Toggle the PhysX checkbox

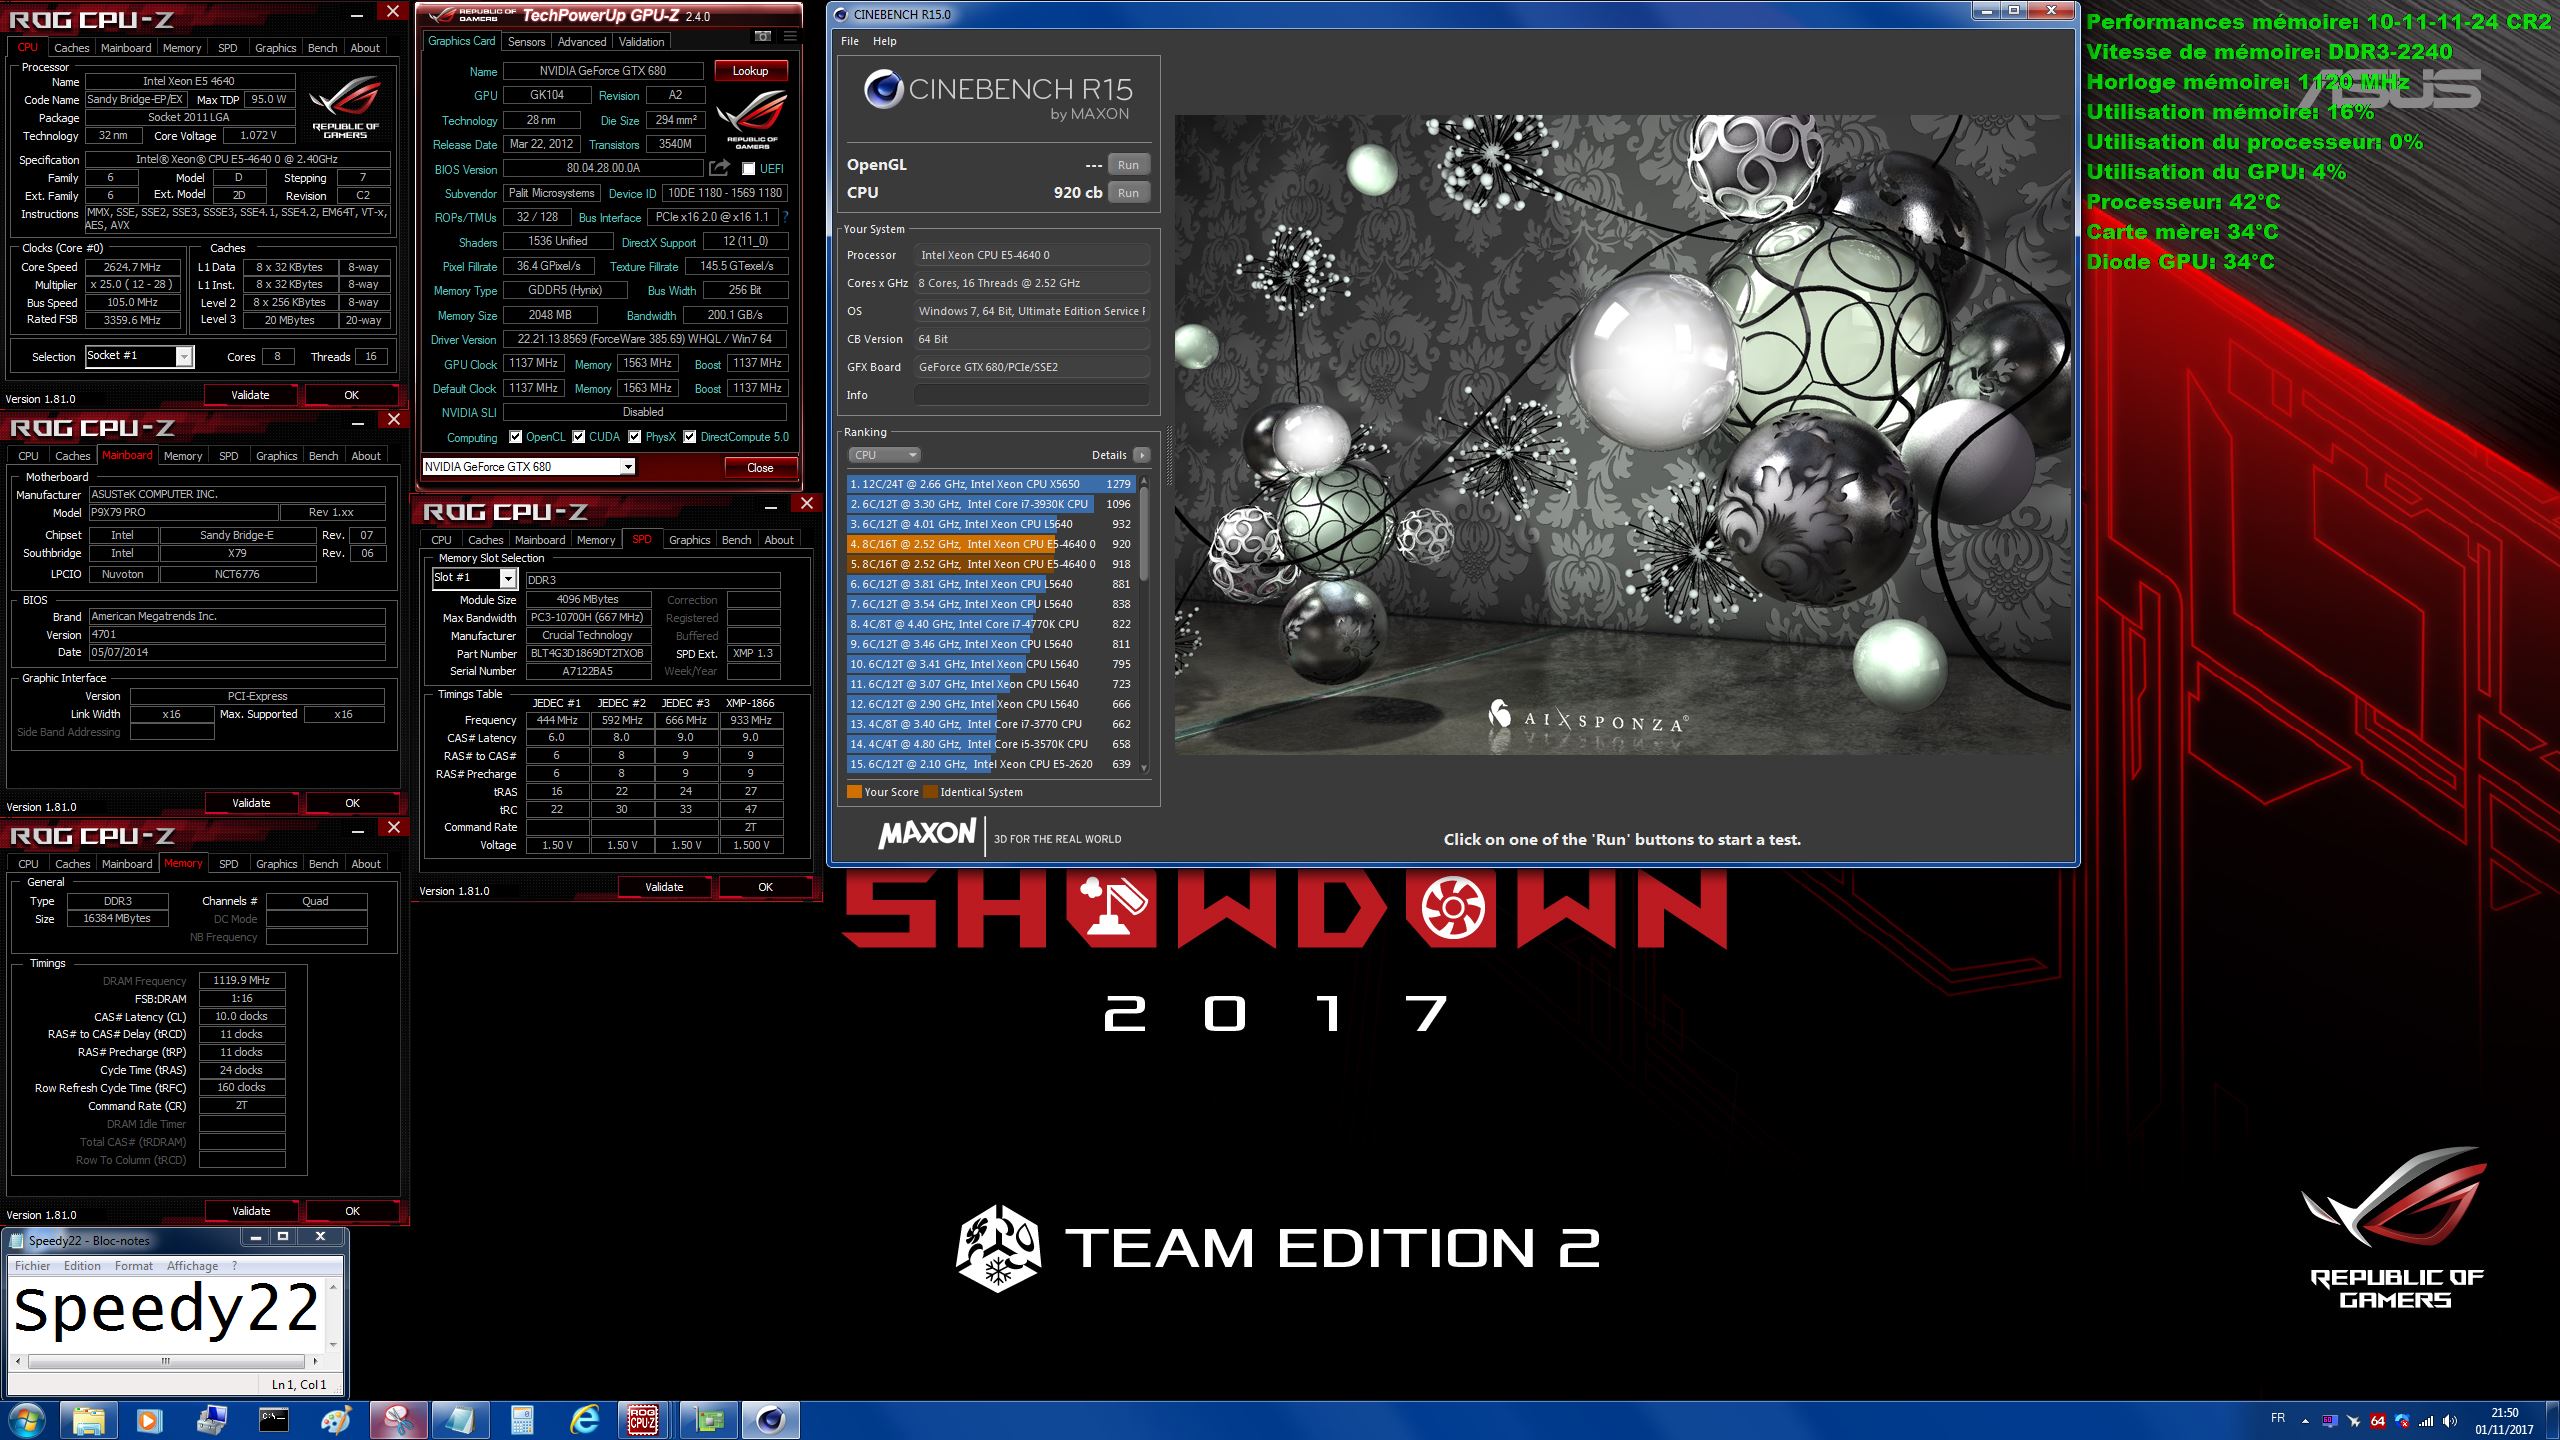[635, 437]
